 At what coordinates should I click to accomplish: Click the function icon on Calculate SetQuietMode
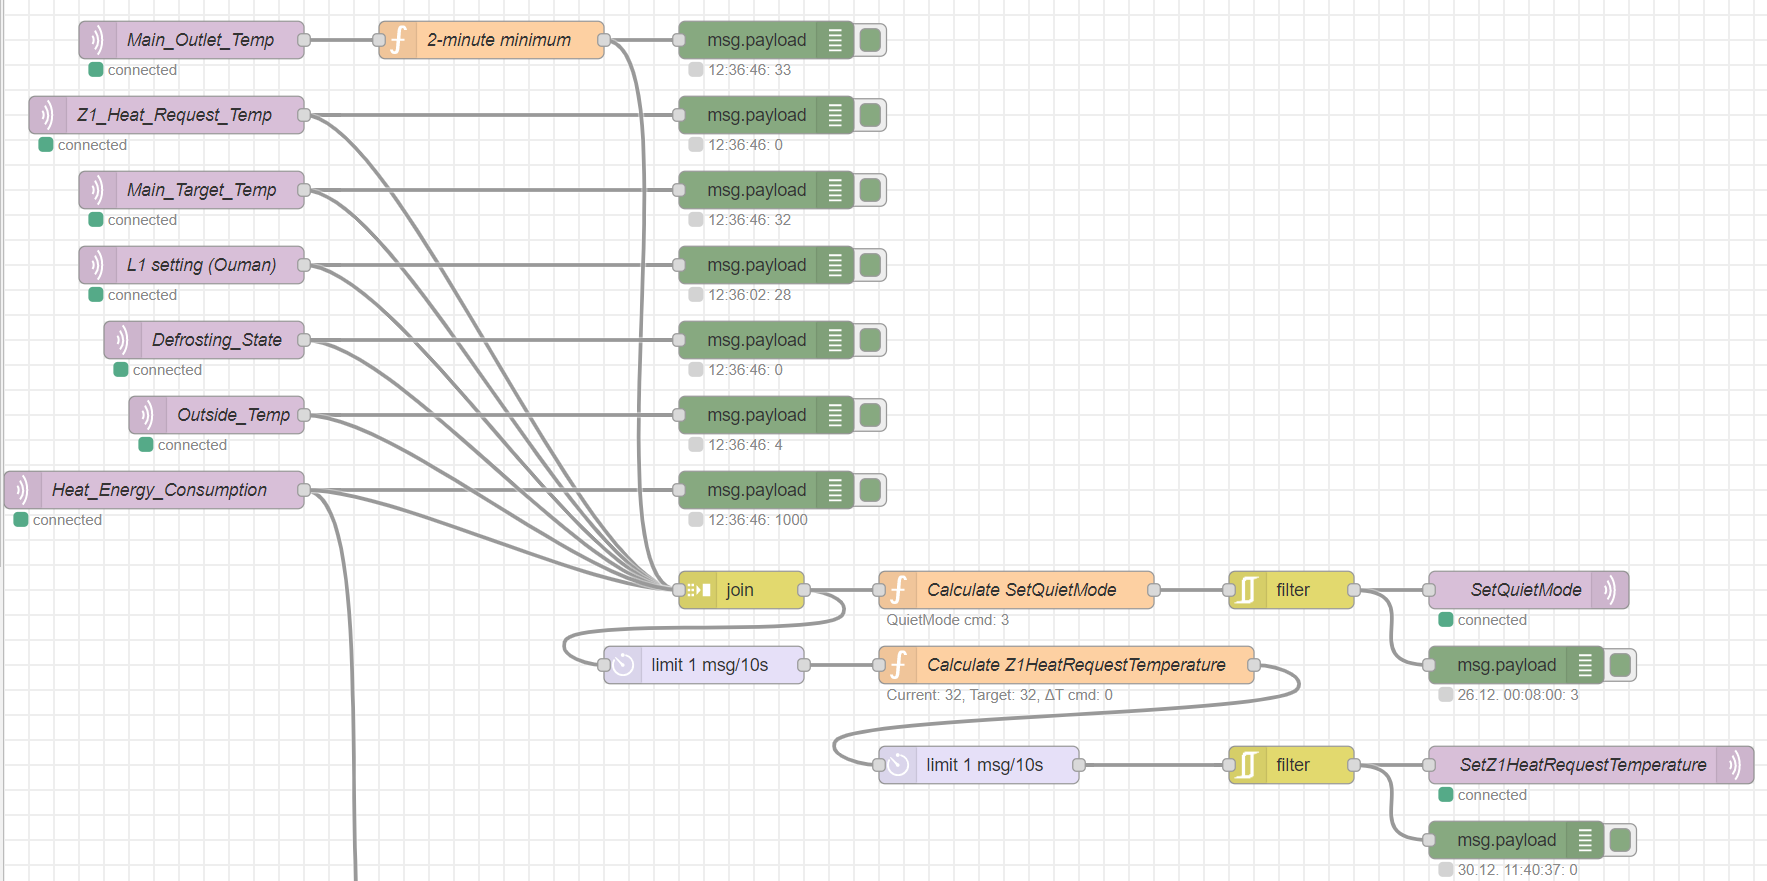click(x=898, y=590)
